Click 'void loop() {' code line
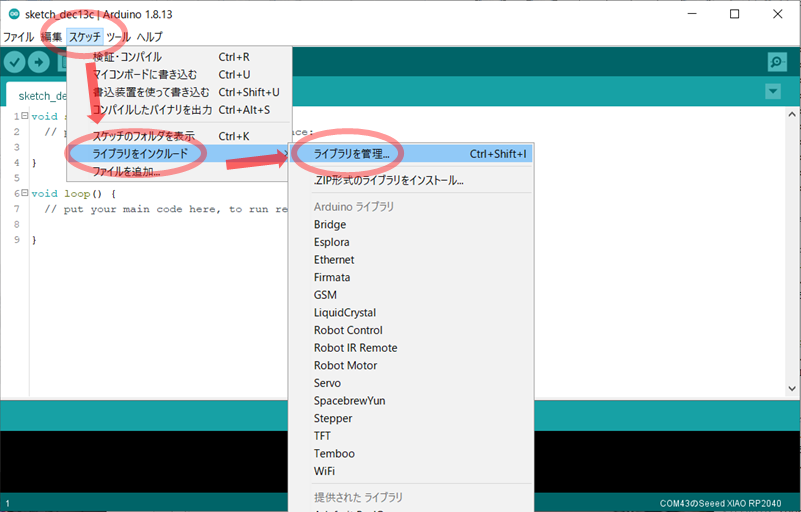This screenshot has height=512, width=801. [74, 194]
